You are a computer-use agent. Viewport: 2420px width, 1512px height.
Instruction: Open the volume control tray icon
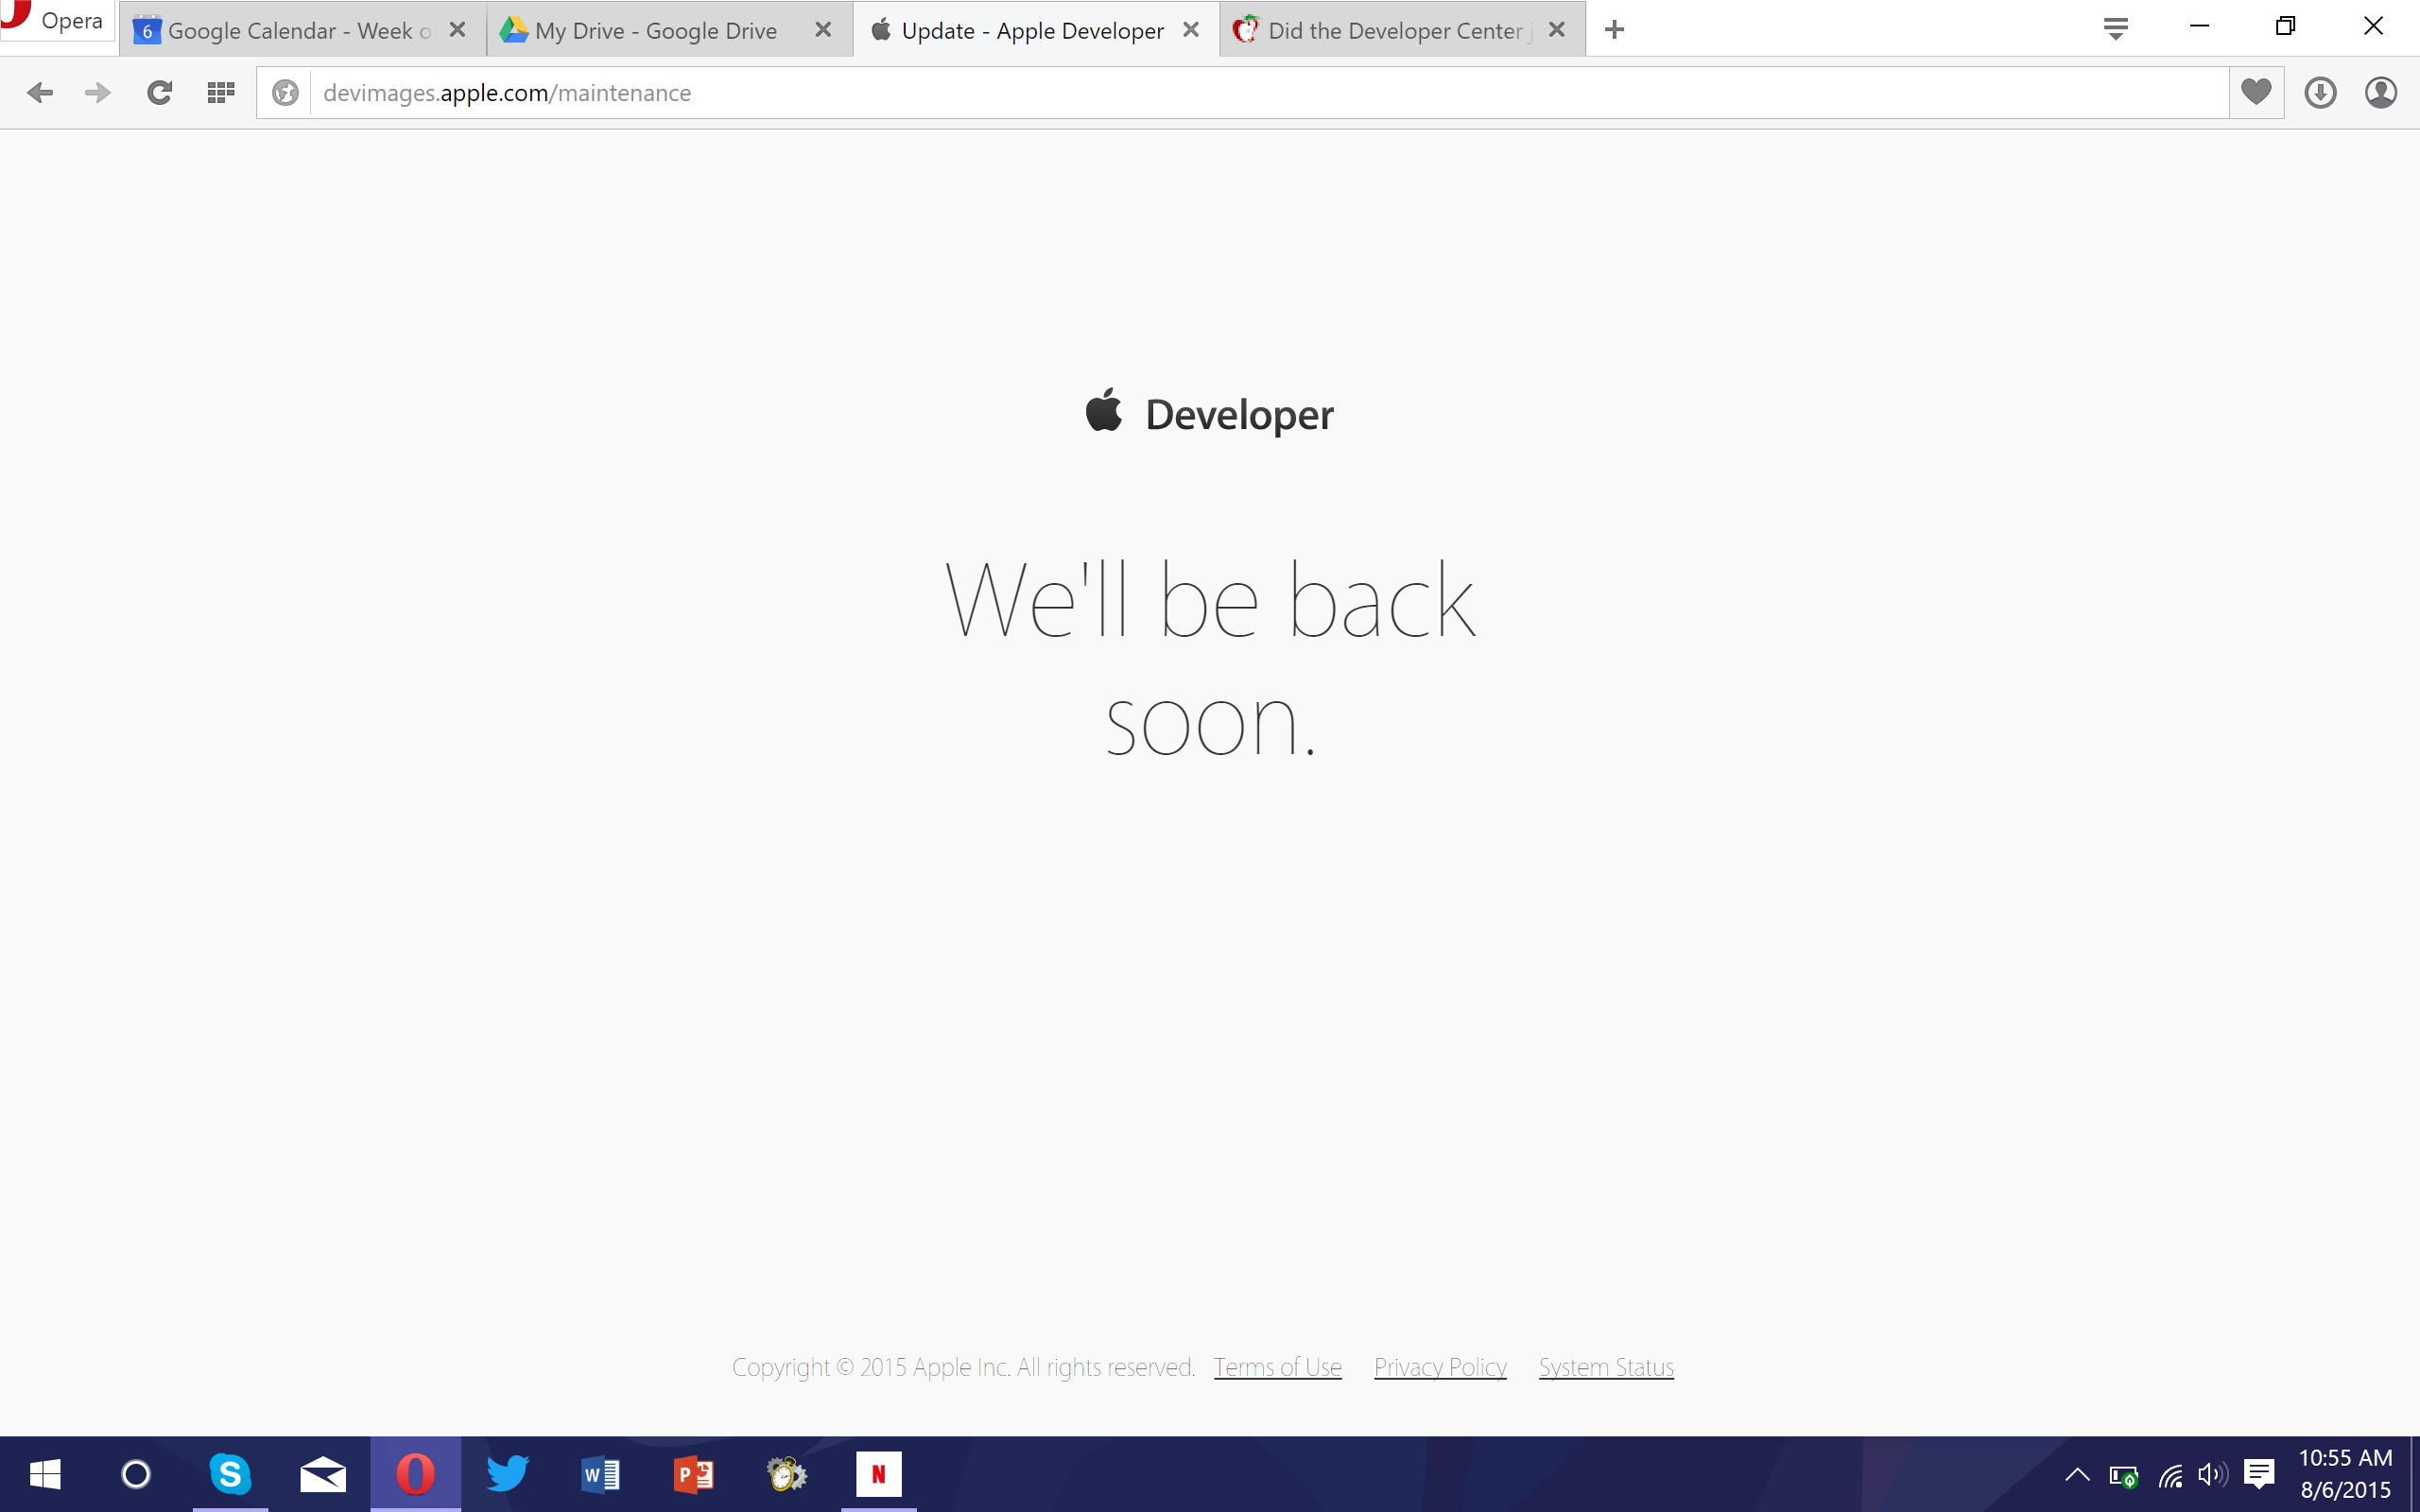pos(2212,1475)
